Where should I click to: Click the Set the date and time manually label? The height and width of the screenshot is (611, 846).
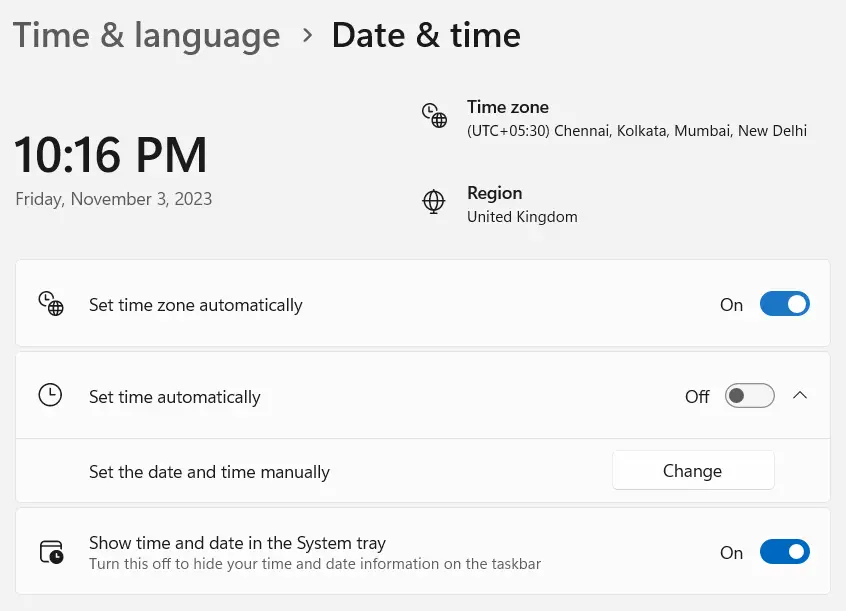[209, 471]
